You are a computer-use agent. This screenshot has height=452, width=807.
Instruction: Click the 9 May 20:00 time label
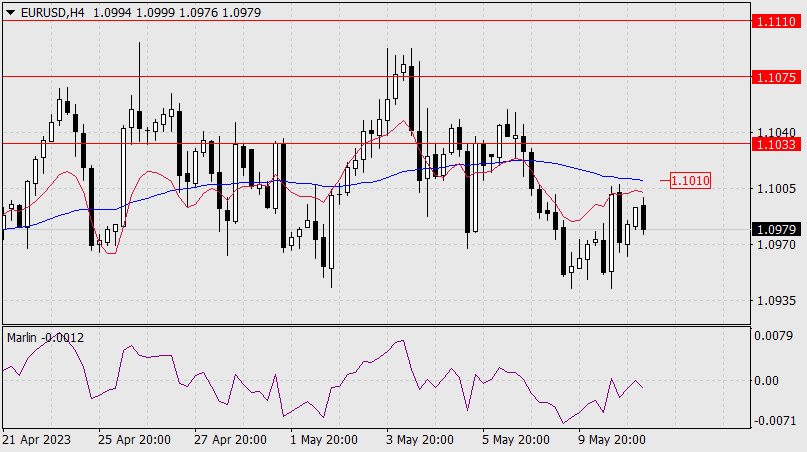(x=612, y=440)
